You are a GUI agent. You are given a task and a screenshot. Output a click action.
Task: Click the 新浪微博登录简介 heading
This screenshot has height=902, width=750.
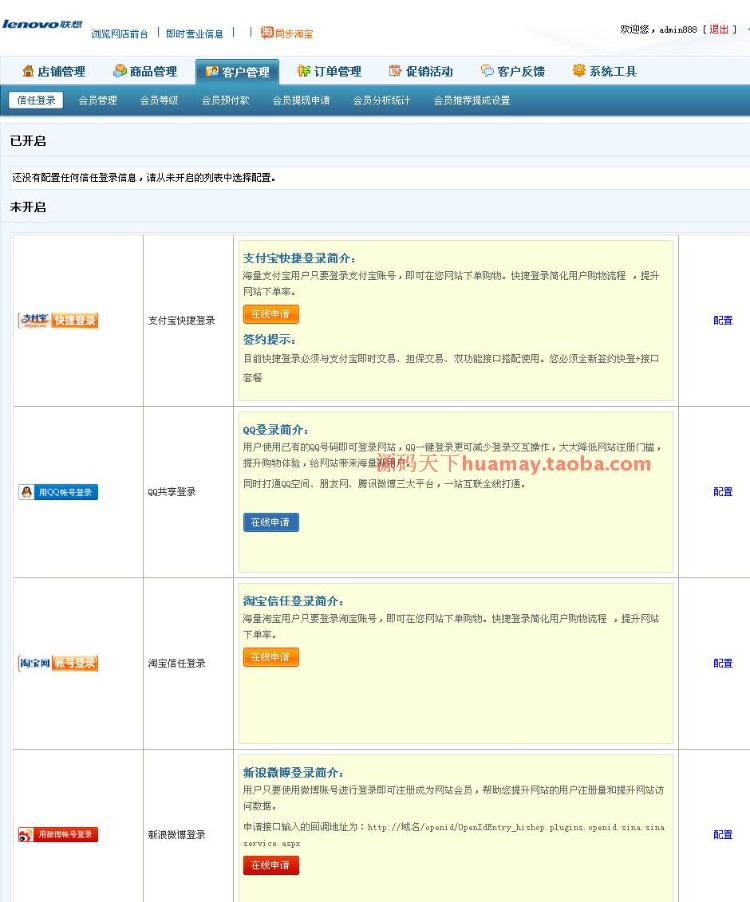[x=293, y=773]
